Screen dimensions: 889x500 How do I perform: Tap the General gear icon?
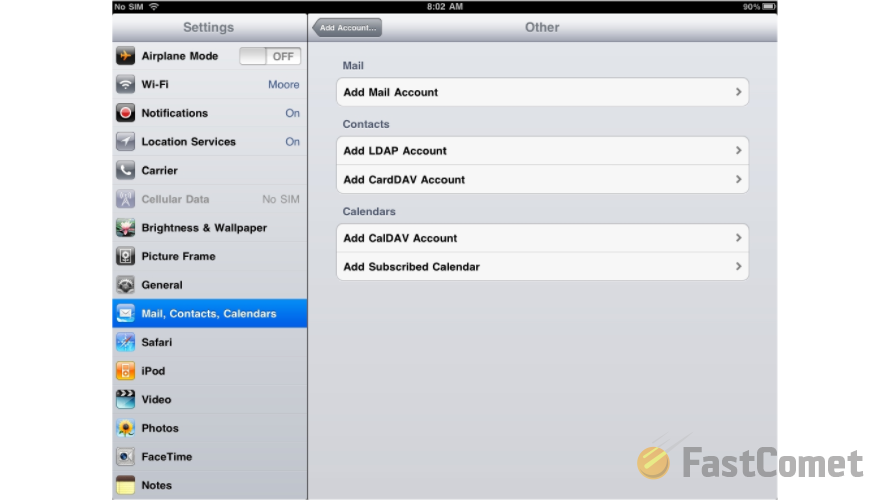pyautogui.click(x=125, y=285)
